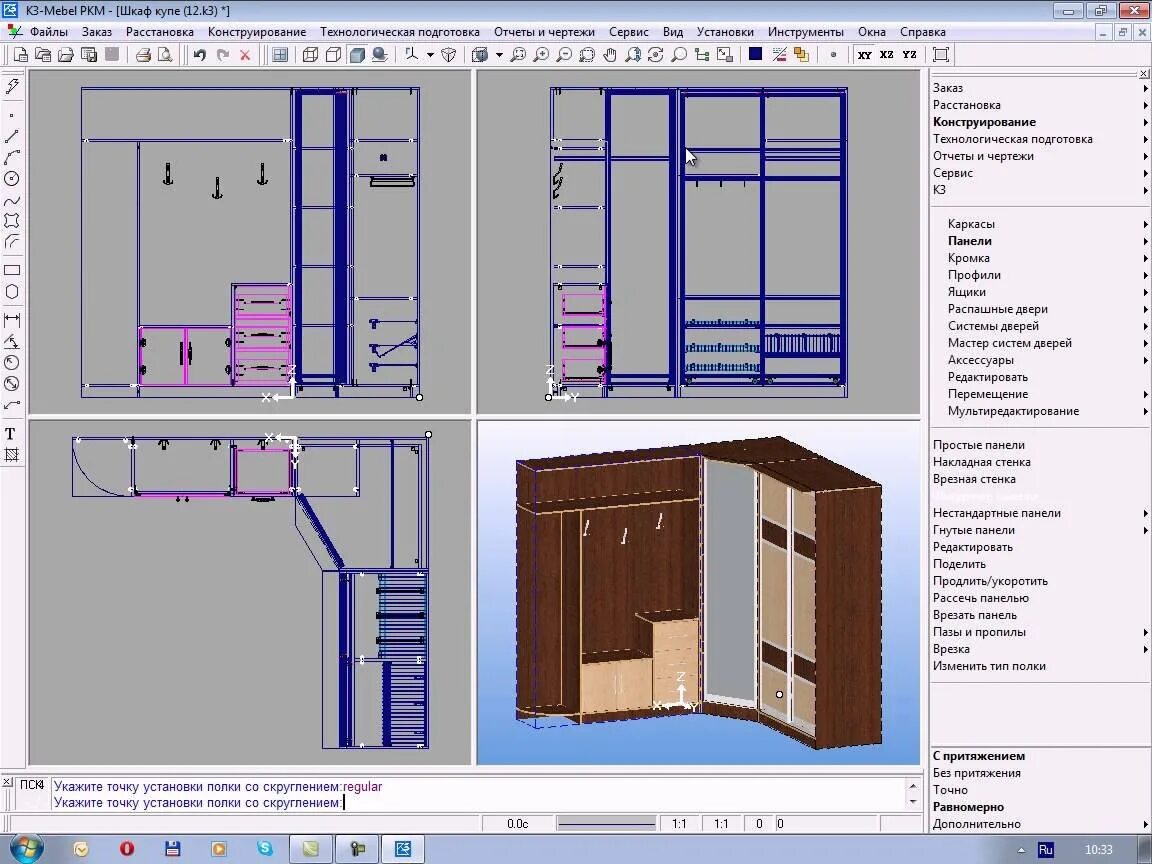Switch to the XZ view plane
The width and height of the screenshot is (1152, 864).
(888, 54)
